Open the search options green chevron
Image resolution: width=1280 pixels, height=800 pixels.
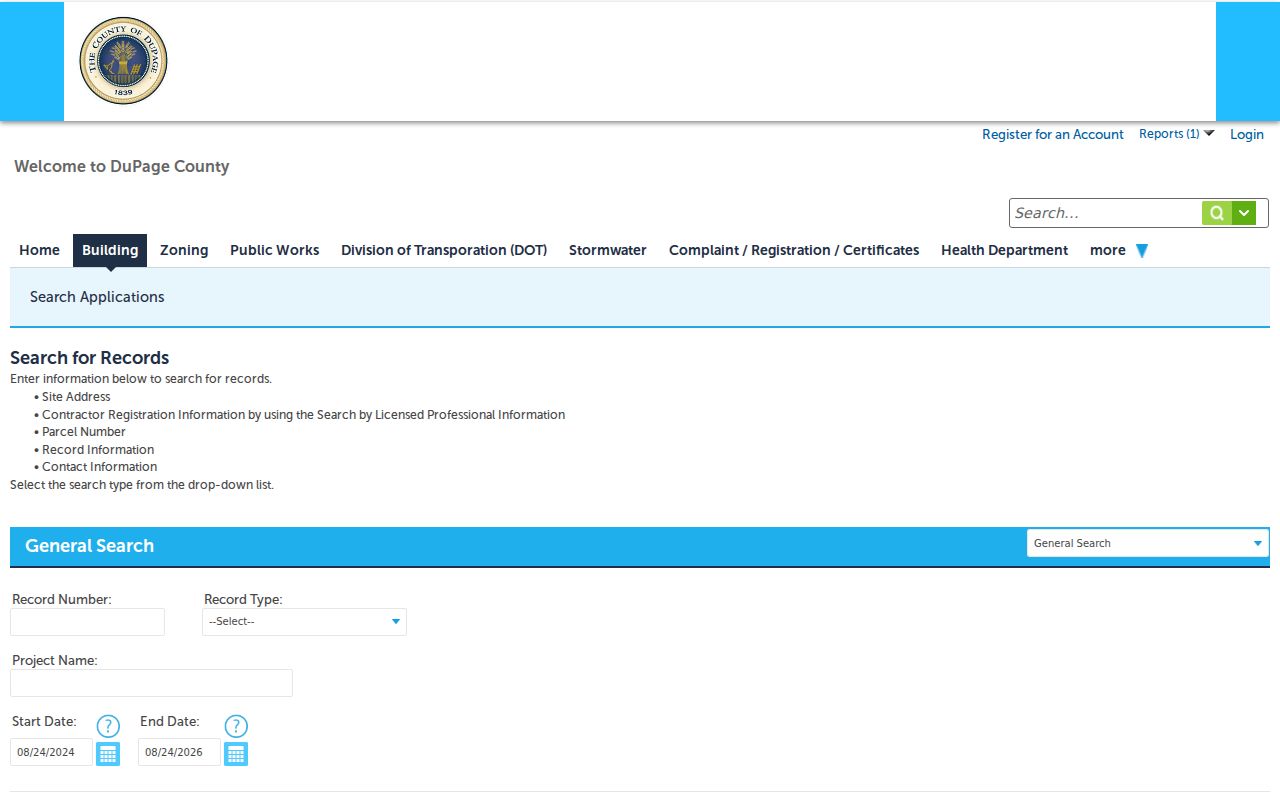pos(1244,213)
